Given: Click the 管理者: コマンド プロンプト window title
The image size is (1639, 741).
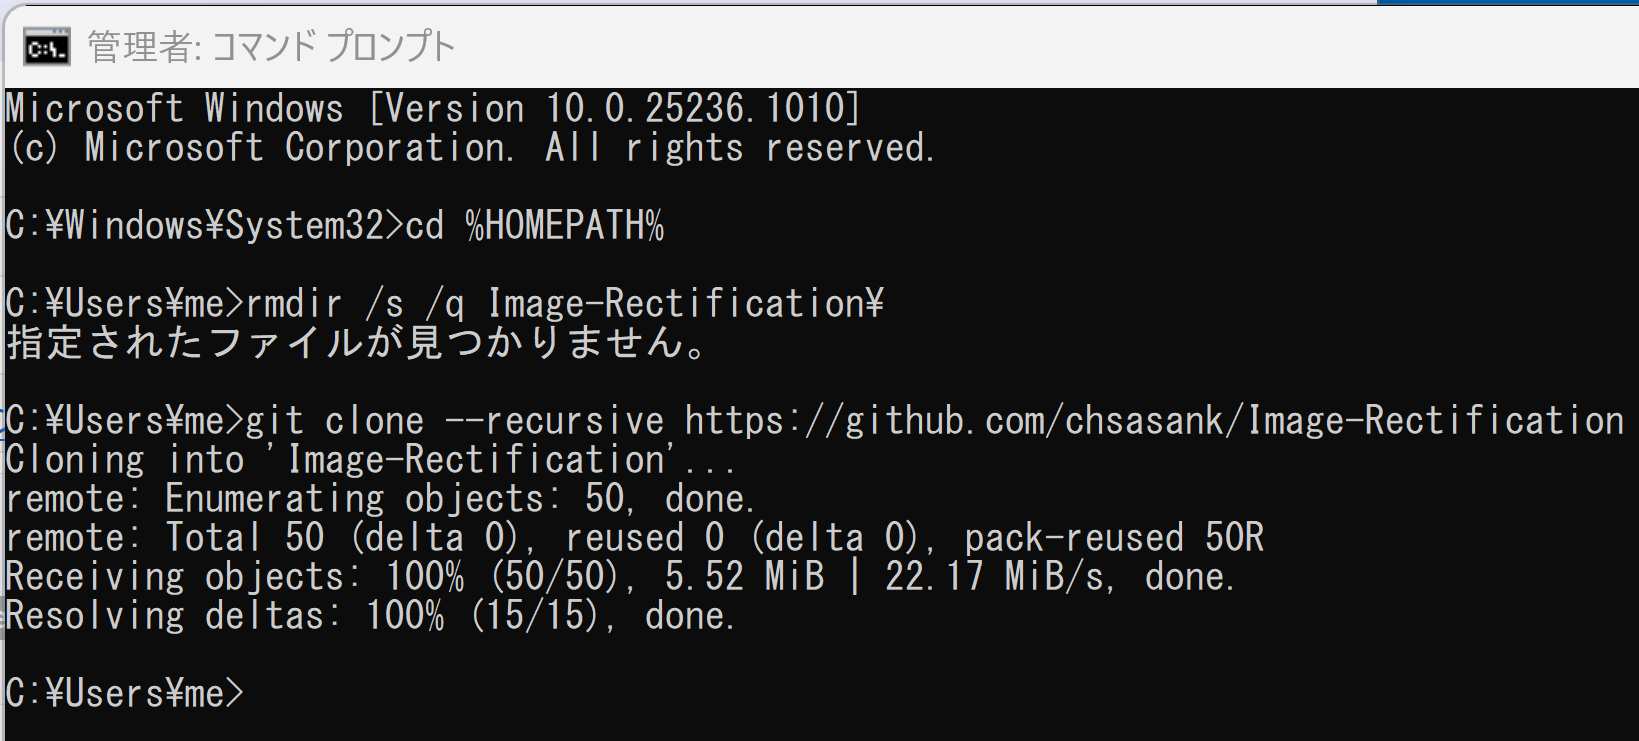Looking at the screenshot, I should click(271, 47).
